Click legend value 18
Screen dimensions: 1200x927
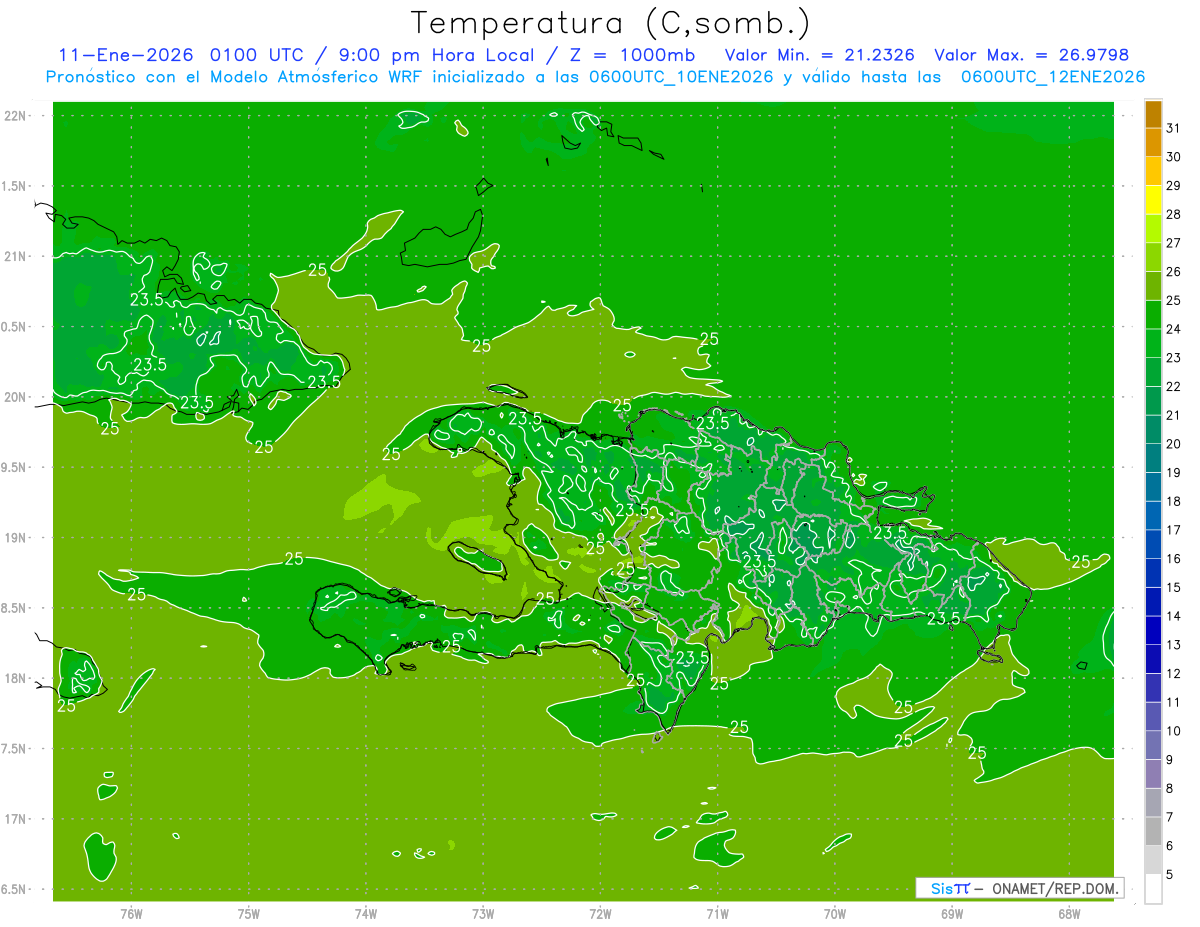[1174, 502]
